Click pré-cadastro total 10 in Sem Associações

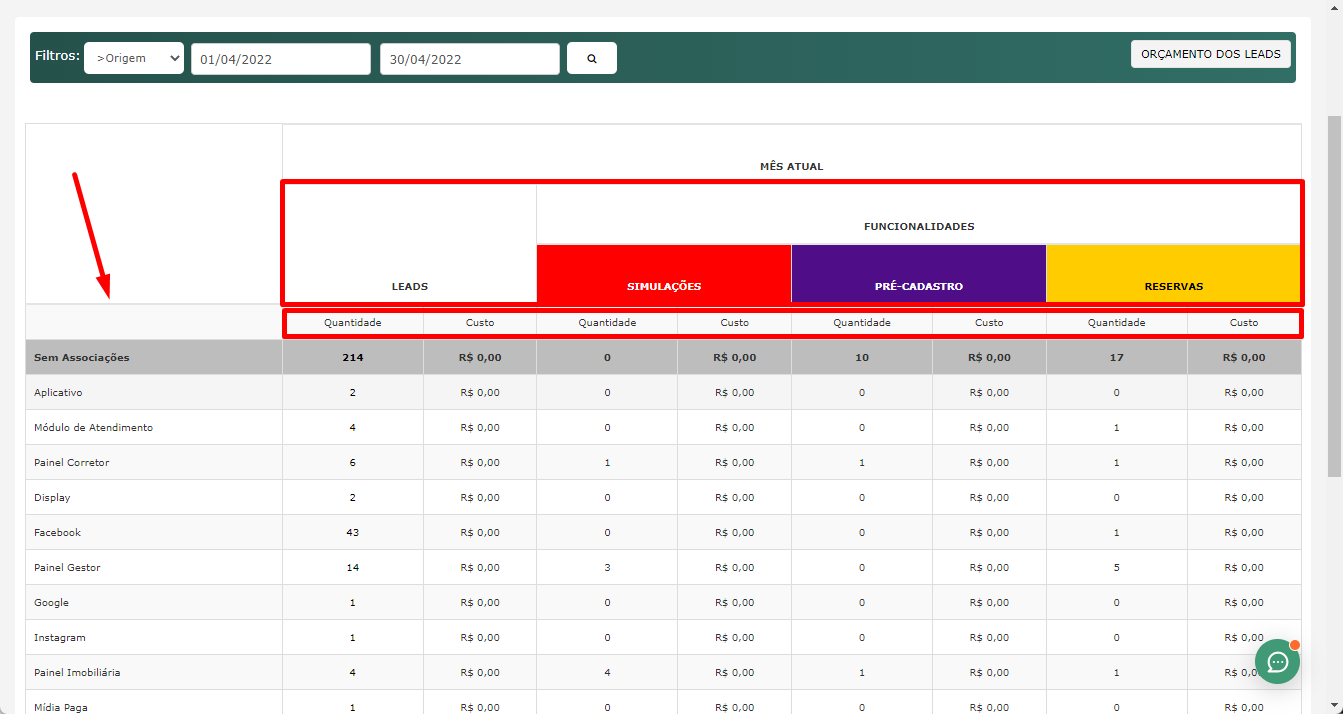point(862,357)
